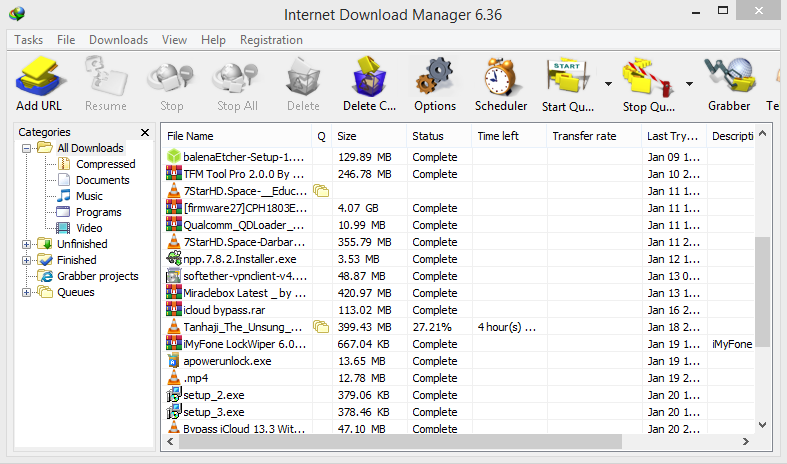Sort by Last Try column header
Viewport: 787px width, 464px height.
pyautogui.click(x=672, y=136)
